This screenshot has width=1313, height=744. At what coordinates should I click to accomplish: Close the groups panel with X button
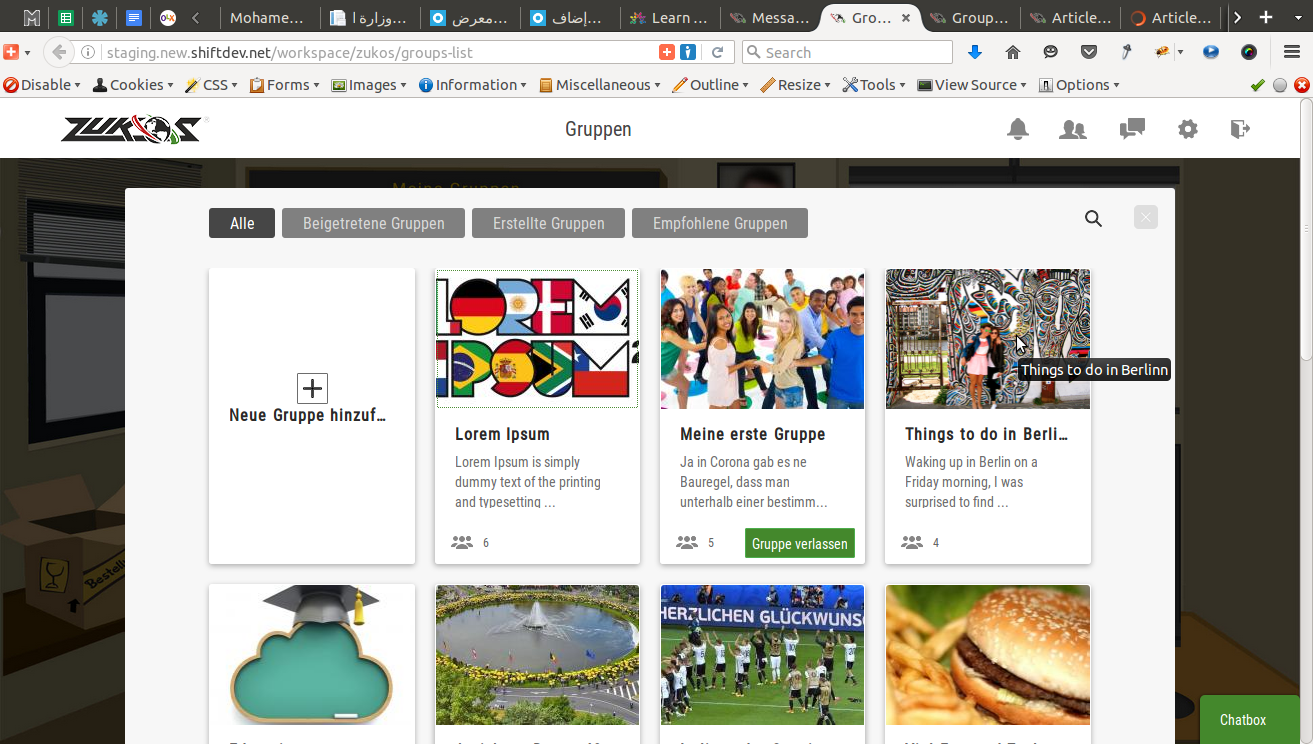[x=1146, y=217]
